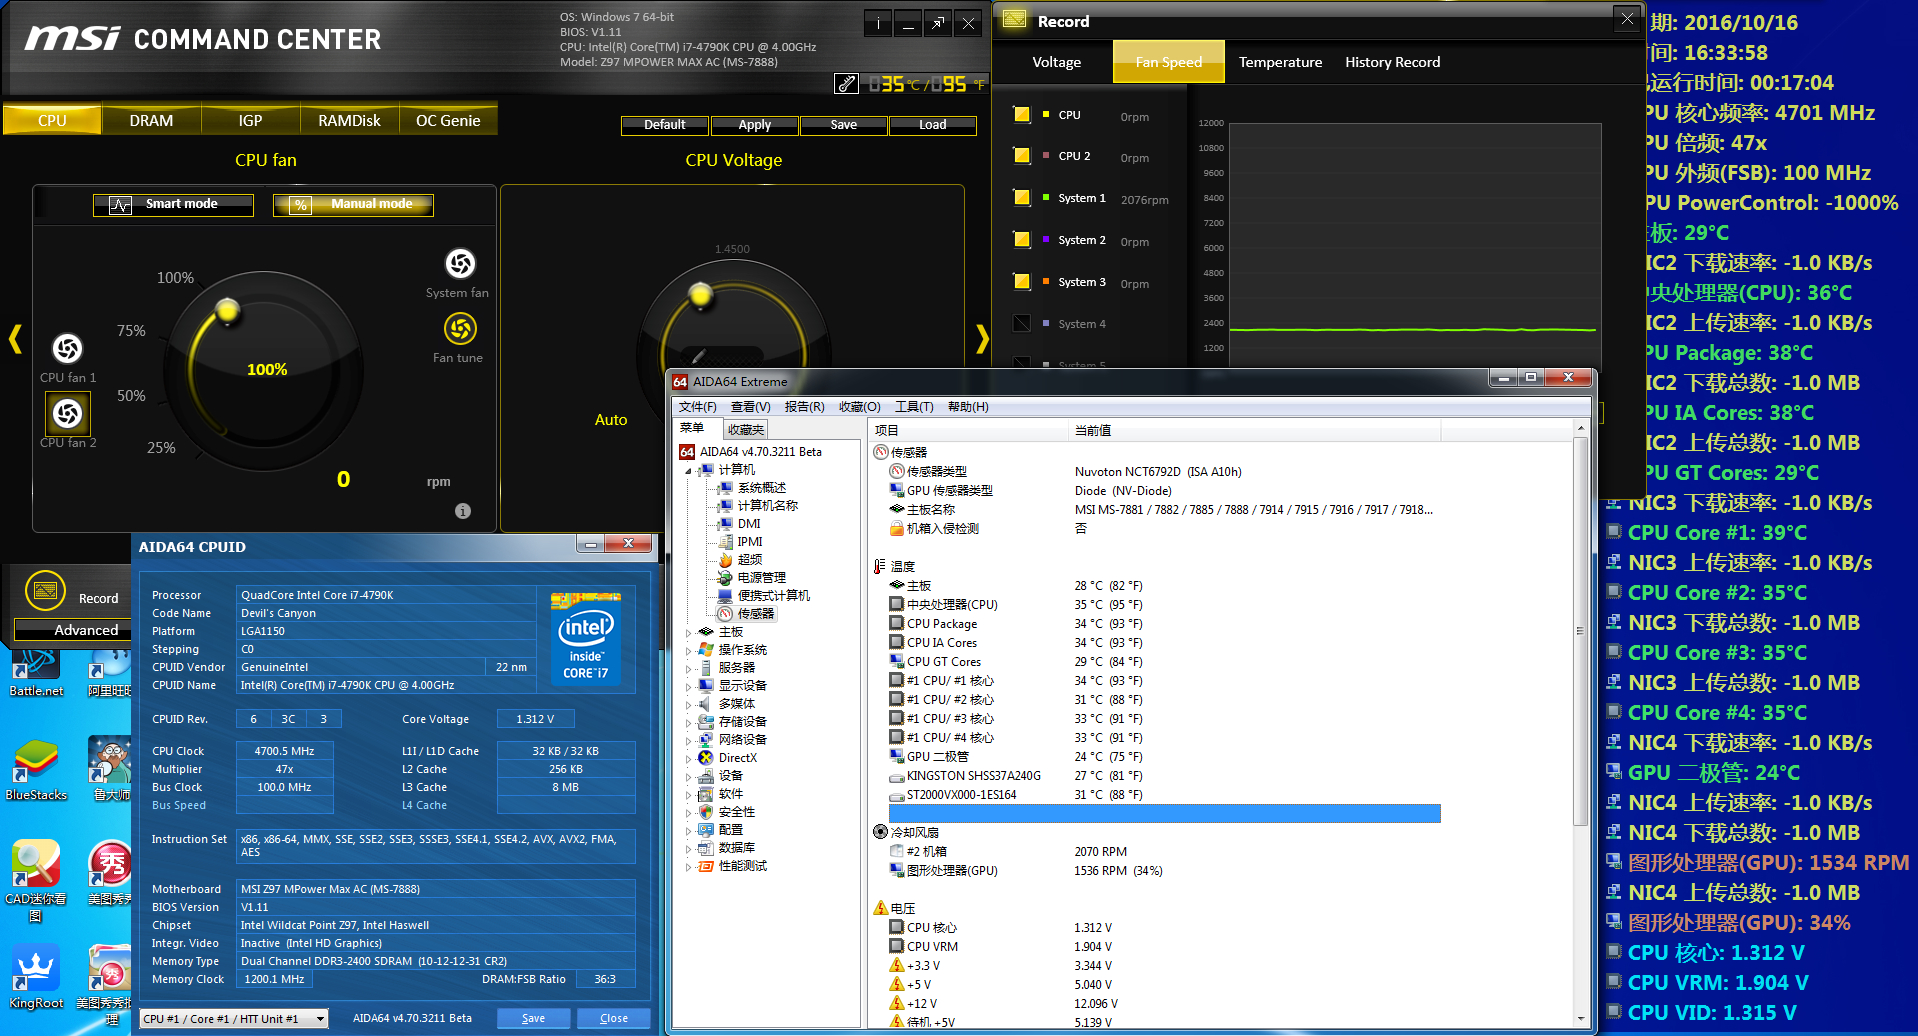Image resolution: width=1918 pixels, height=1036 pixels.
Task: Switch to the DRAM tab
Action: tap(151, 121)
